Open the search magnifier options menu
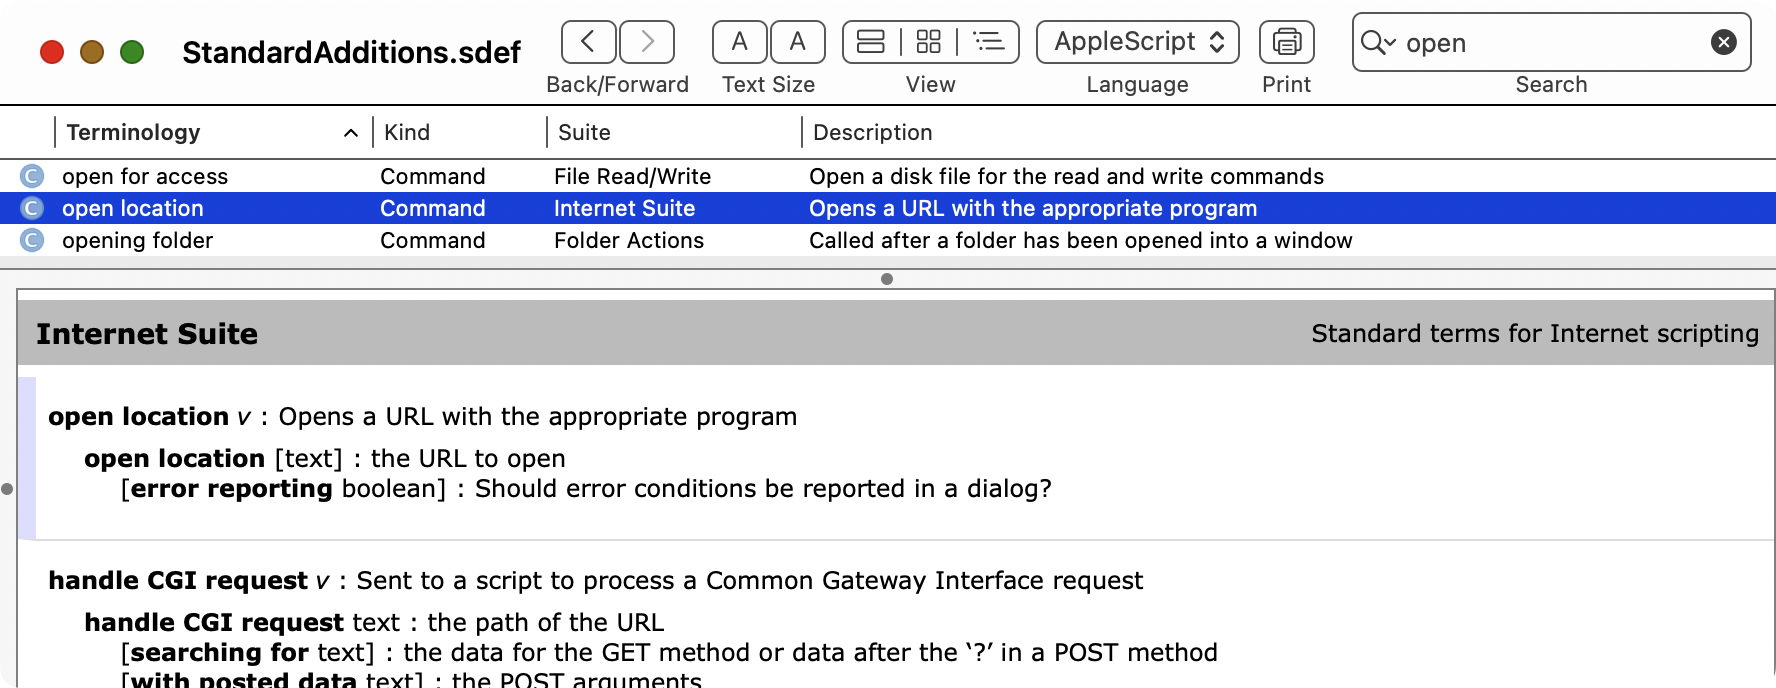This screenshot has width=1776, height=688. tap(1380, 42)
